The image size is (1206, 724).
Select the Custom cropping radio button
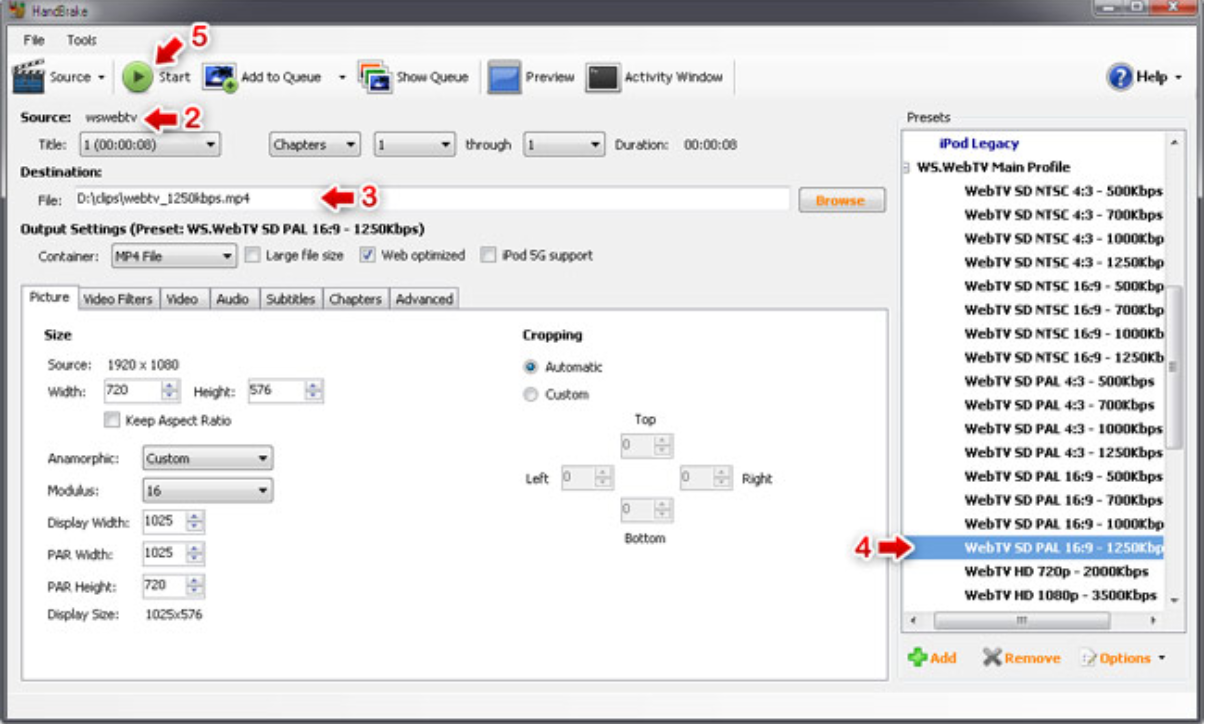(531, 395)
